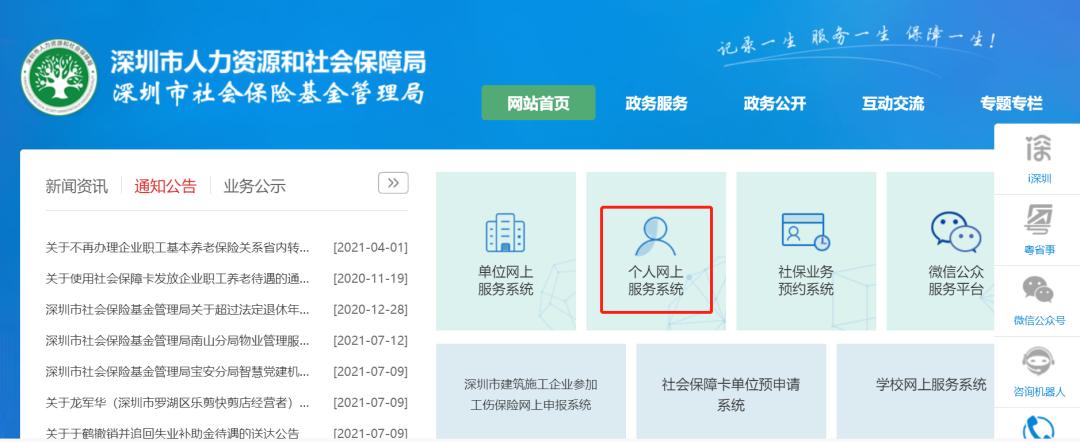
Task: Open the 关于龙军华 notice link
Action: coord(177,403)
